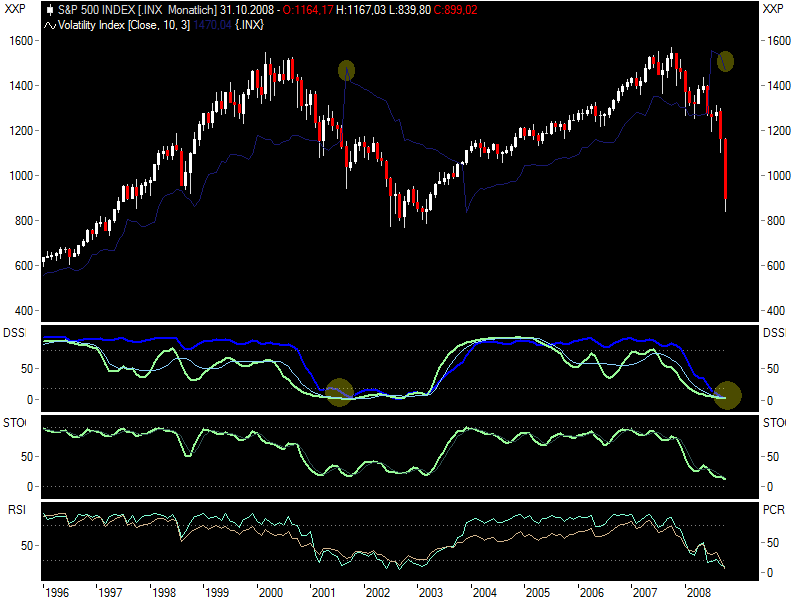Click the date 31.10.2008 in the header

(247, 10)
